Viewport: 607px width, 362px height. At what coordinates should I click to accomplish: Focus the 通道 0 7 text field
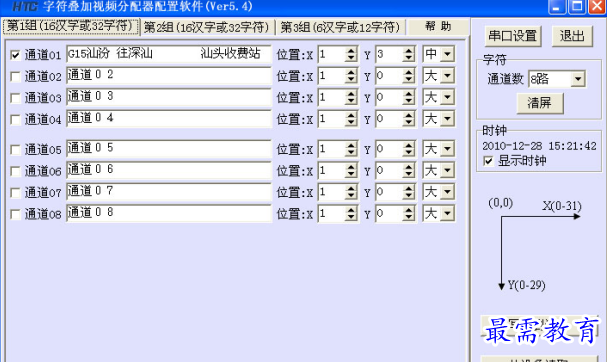169,191
